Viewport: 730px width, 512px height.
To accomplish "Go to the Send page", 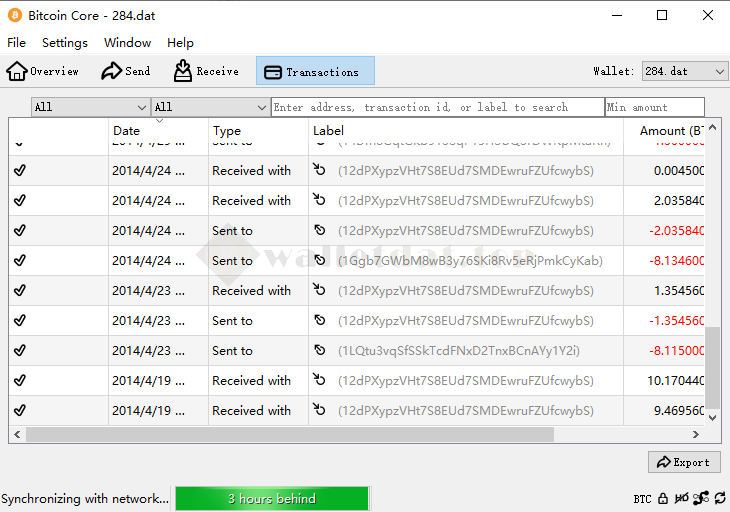I will [126, 71].
